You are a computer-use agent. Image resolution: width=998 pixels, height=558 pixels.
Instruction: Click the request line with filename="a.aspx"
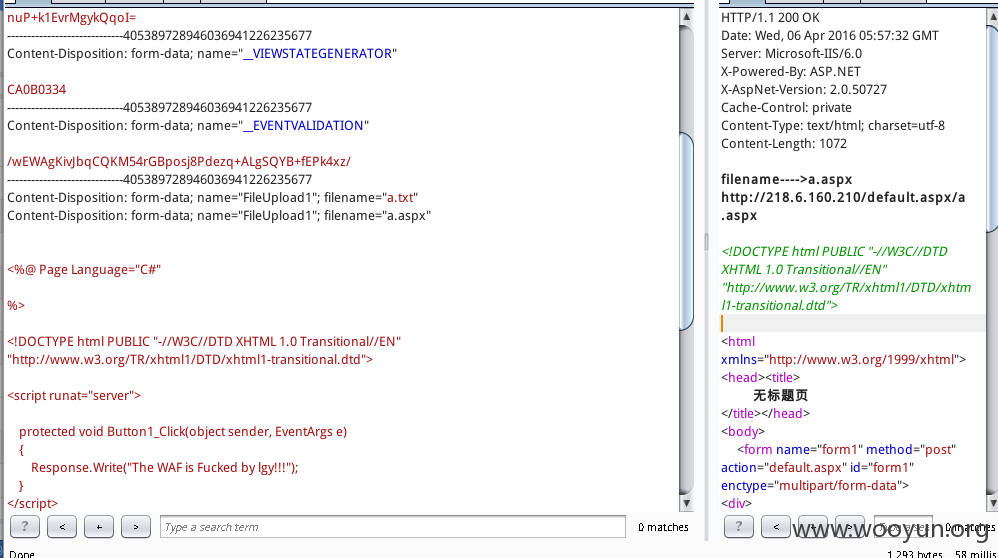click(x=219, y=216)
